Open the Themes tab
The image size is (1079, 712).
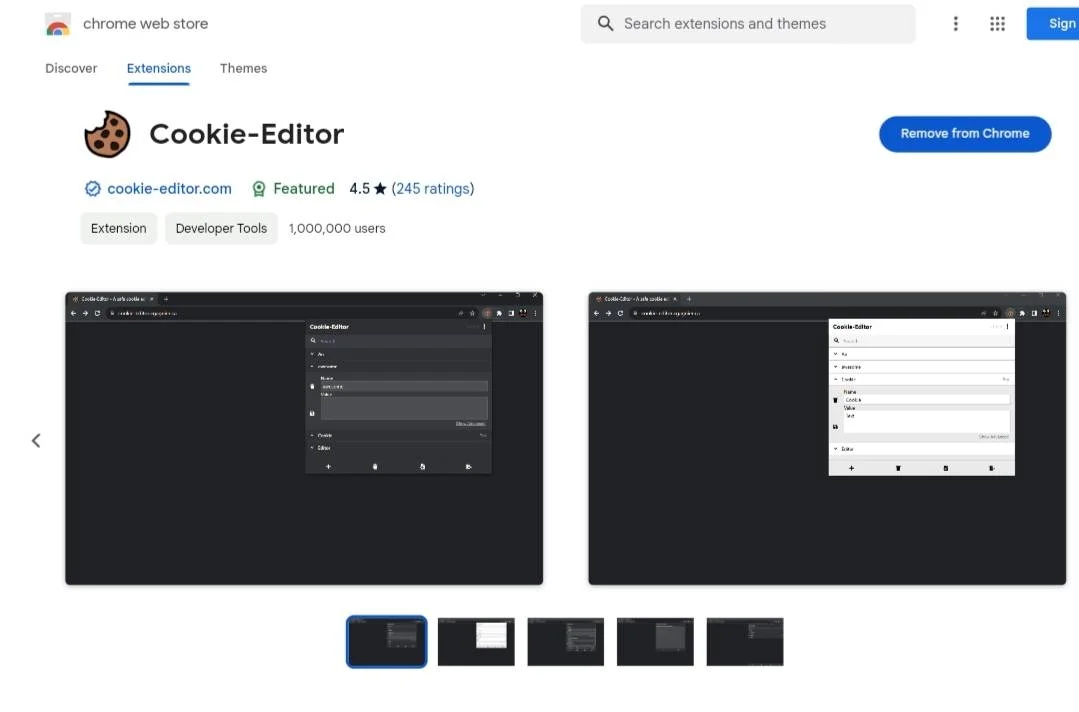pos(244,68)
